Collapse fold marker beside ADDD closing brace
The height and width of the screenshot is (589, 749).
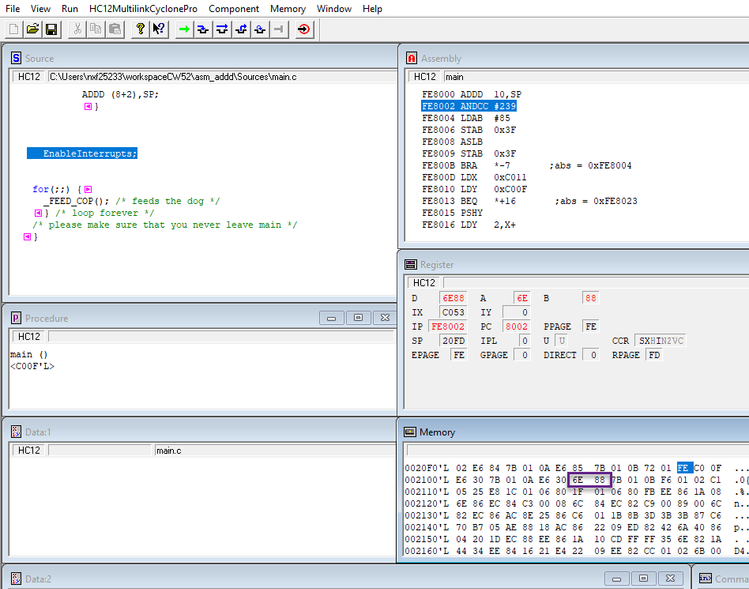(x=88, y=106)
